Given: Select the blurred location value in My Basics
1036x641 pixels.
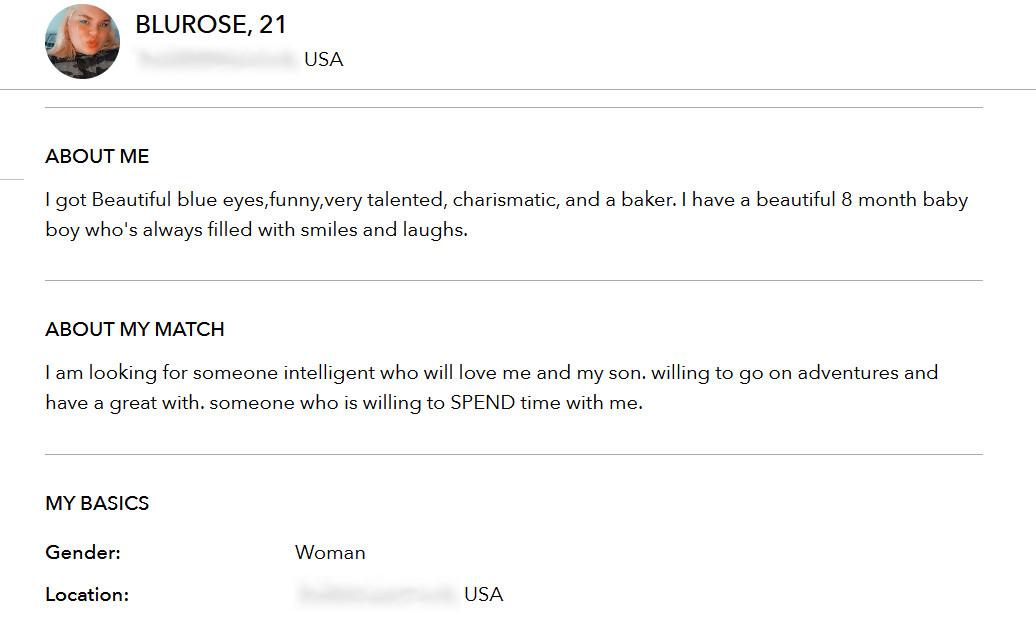Looking at the screenshot, I should (377, 594).
